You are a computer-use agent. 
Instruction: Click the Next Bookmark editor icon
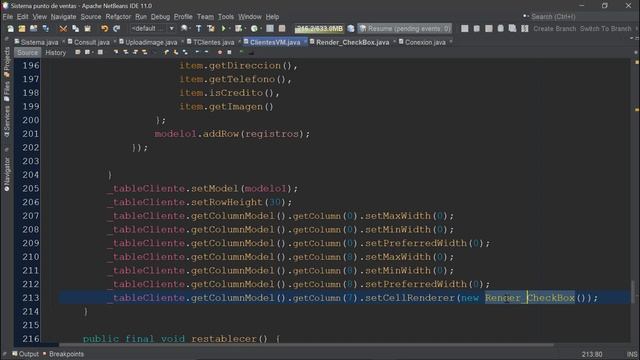click(x=176, y=52)
